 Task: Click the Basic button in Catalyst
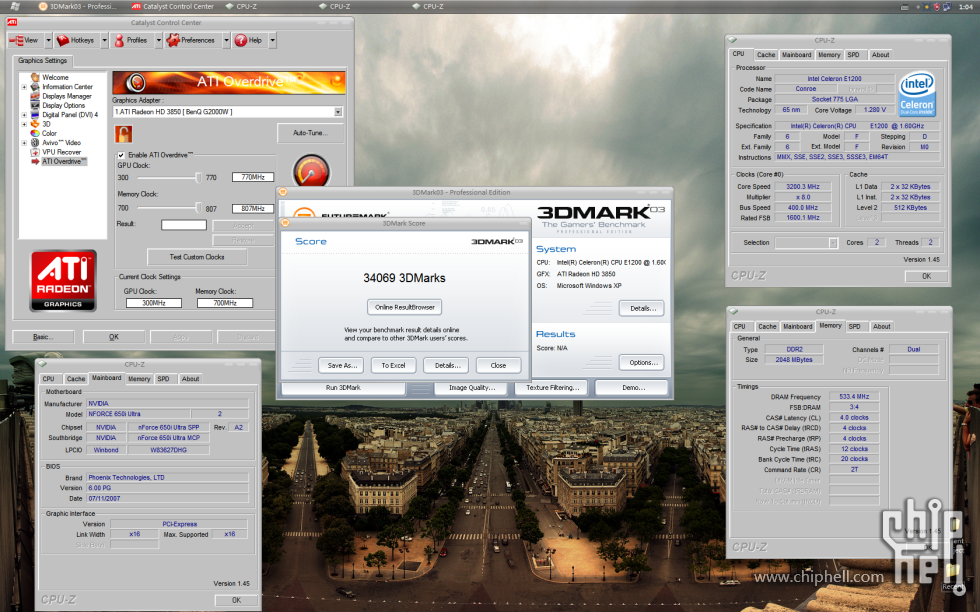[x=43, y=337]
